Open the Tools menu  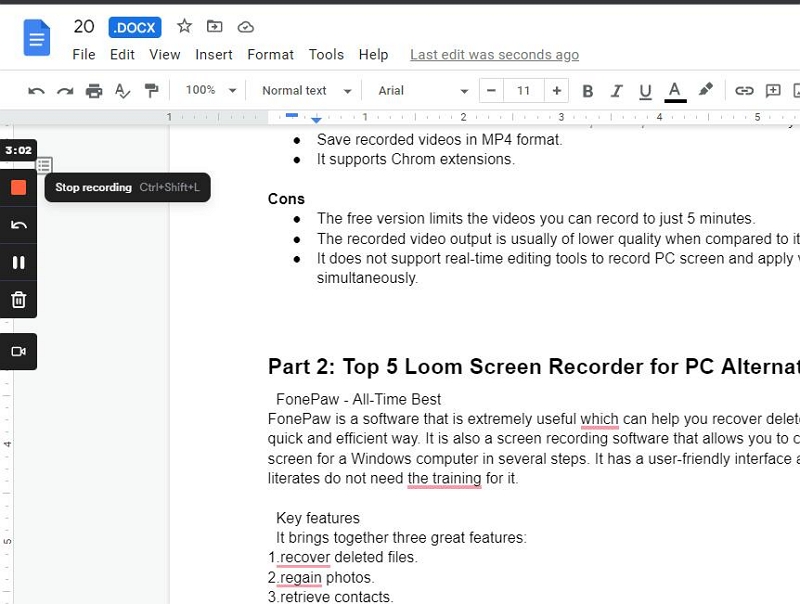326,55
